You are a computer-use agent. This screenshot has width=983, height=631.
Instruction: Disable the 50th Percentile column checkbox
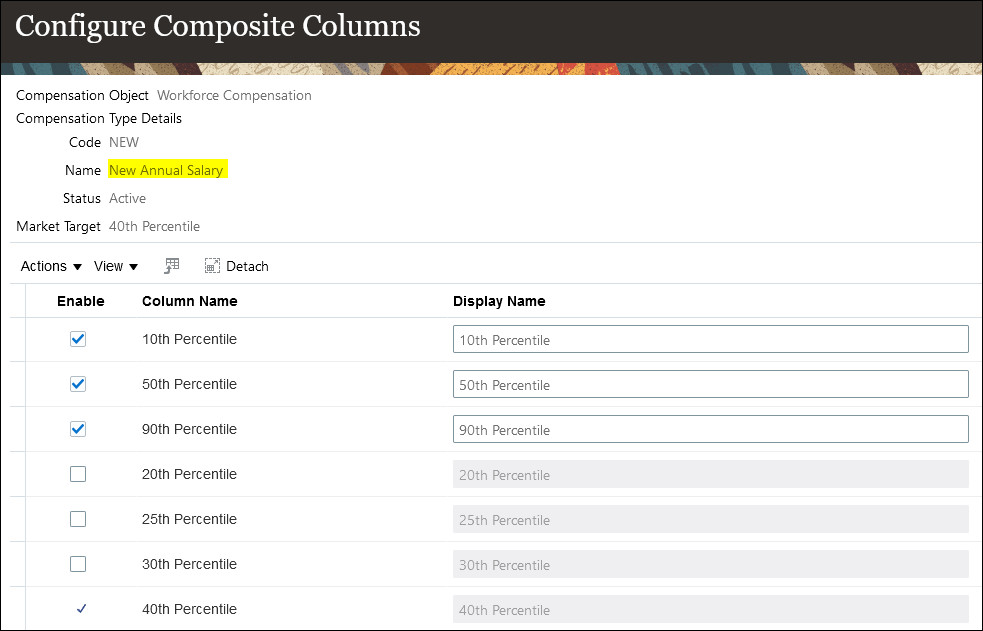78,384
